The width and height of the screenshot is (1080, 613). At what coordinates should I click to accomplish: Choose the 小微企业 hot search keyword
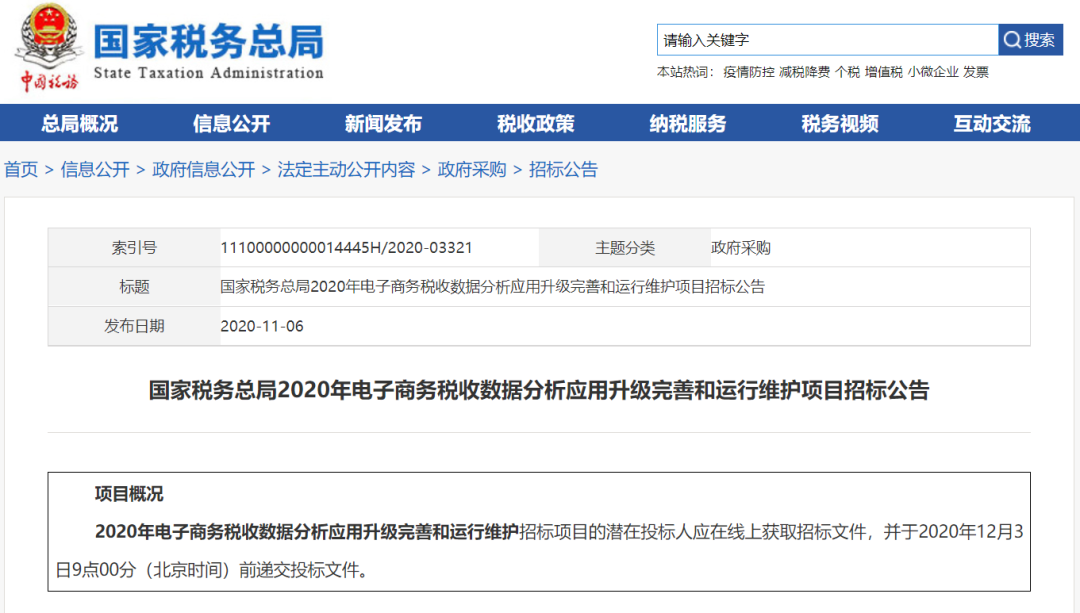(x=933, y=72)
